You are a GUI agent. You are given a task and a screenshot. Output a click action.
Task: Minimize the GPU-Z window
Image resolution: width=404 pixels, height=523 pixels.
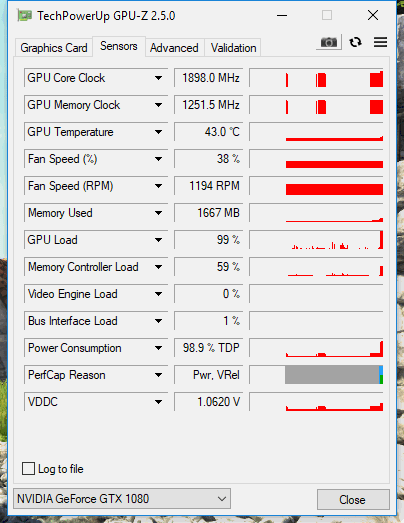282,15
